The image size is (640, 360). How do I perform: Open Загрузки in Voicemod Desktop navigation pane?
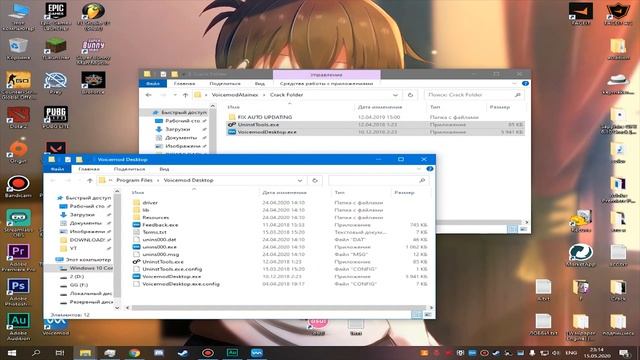coord(82,215)
